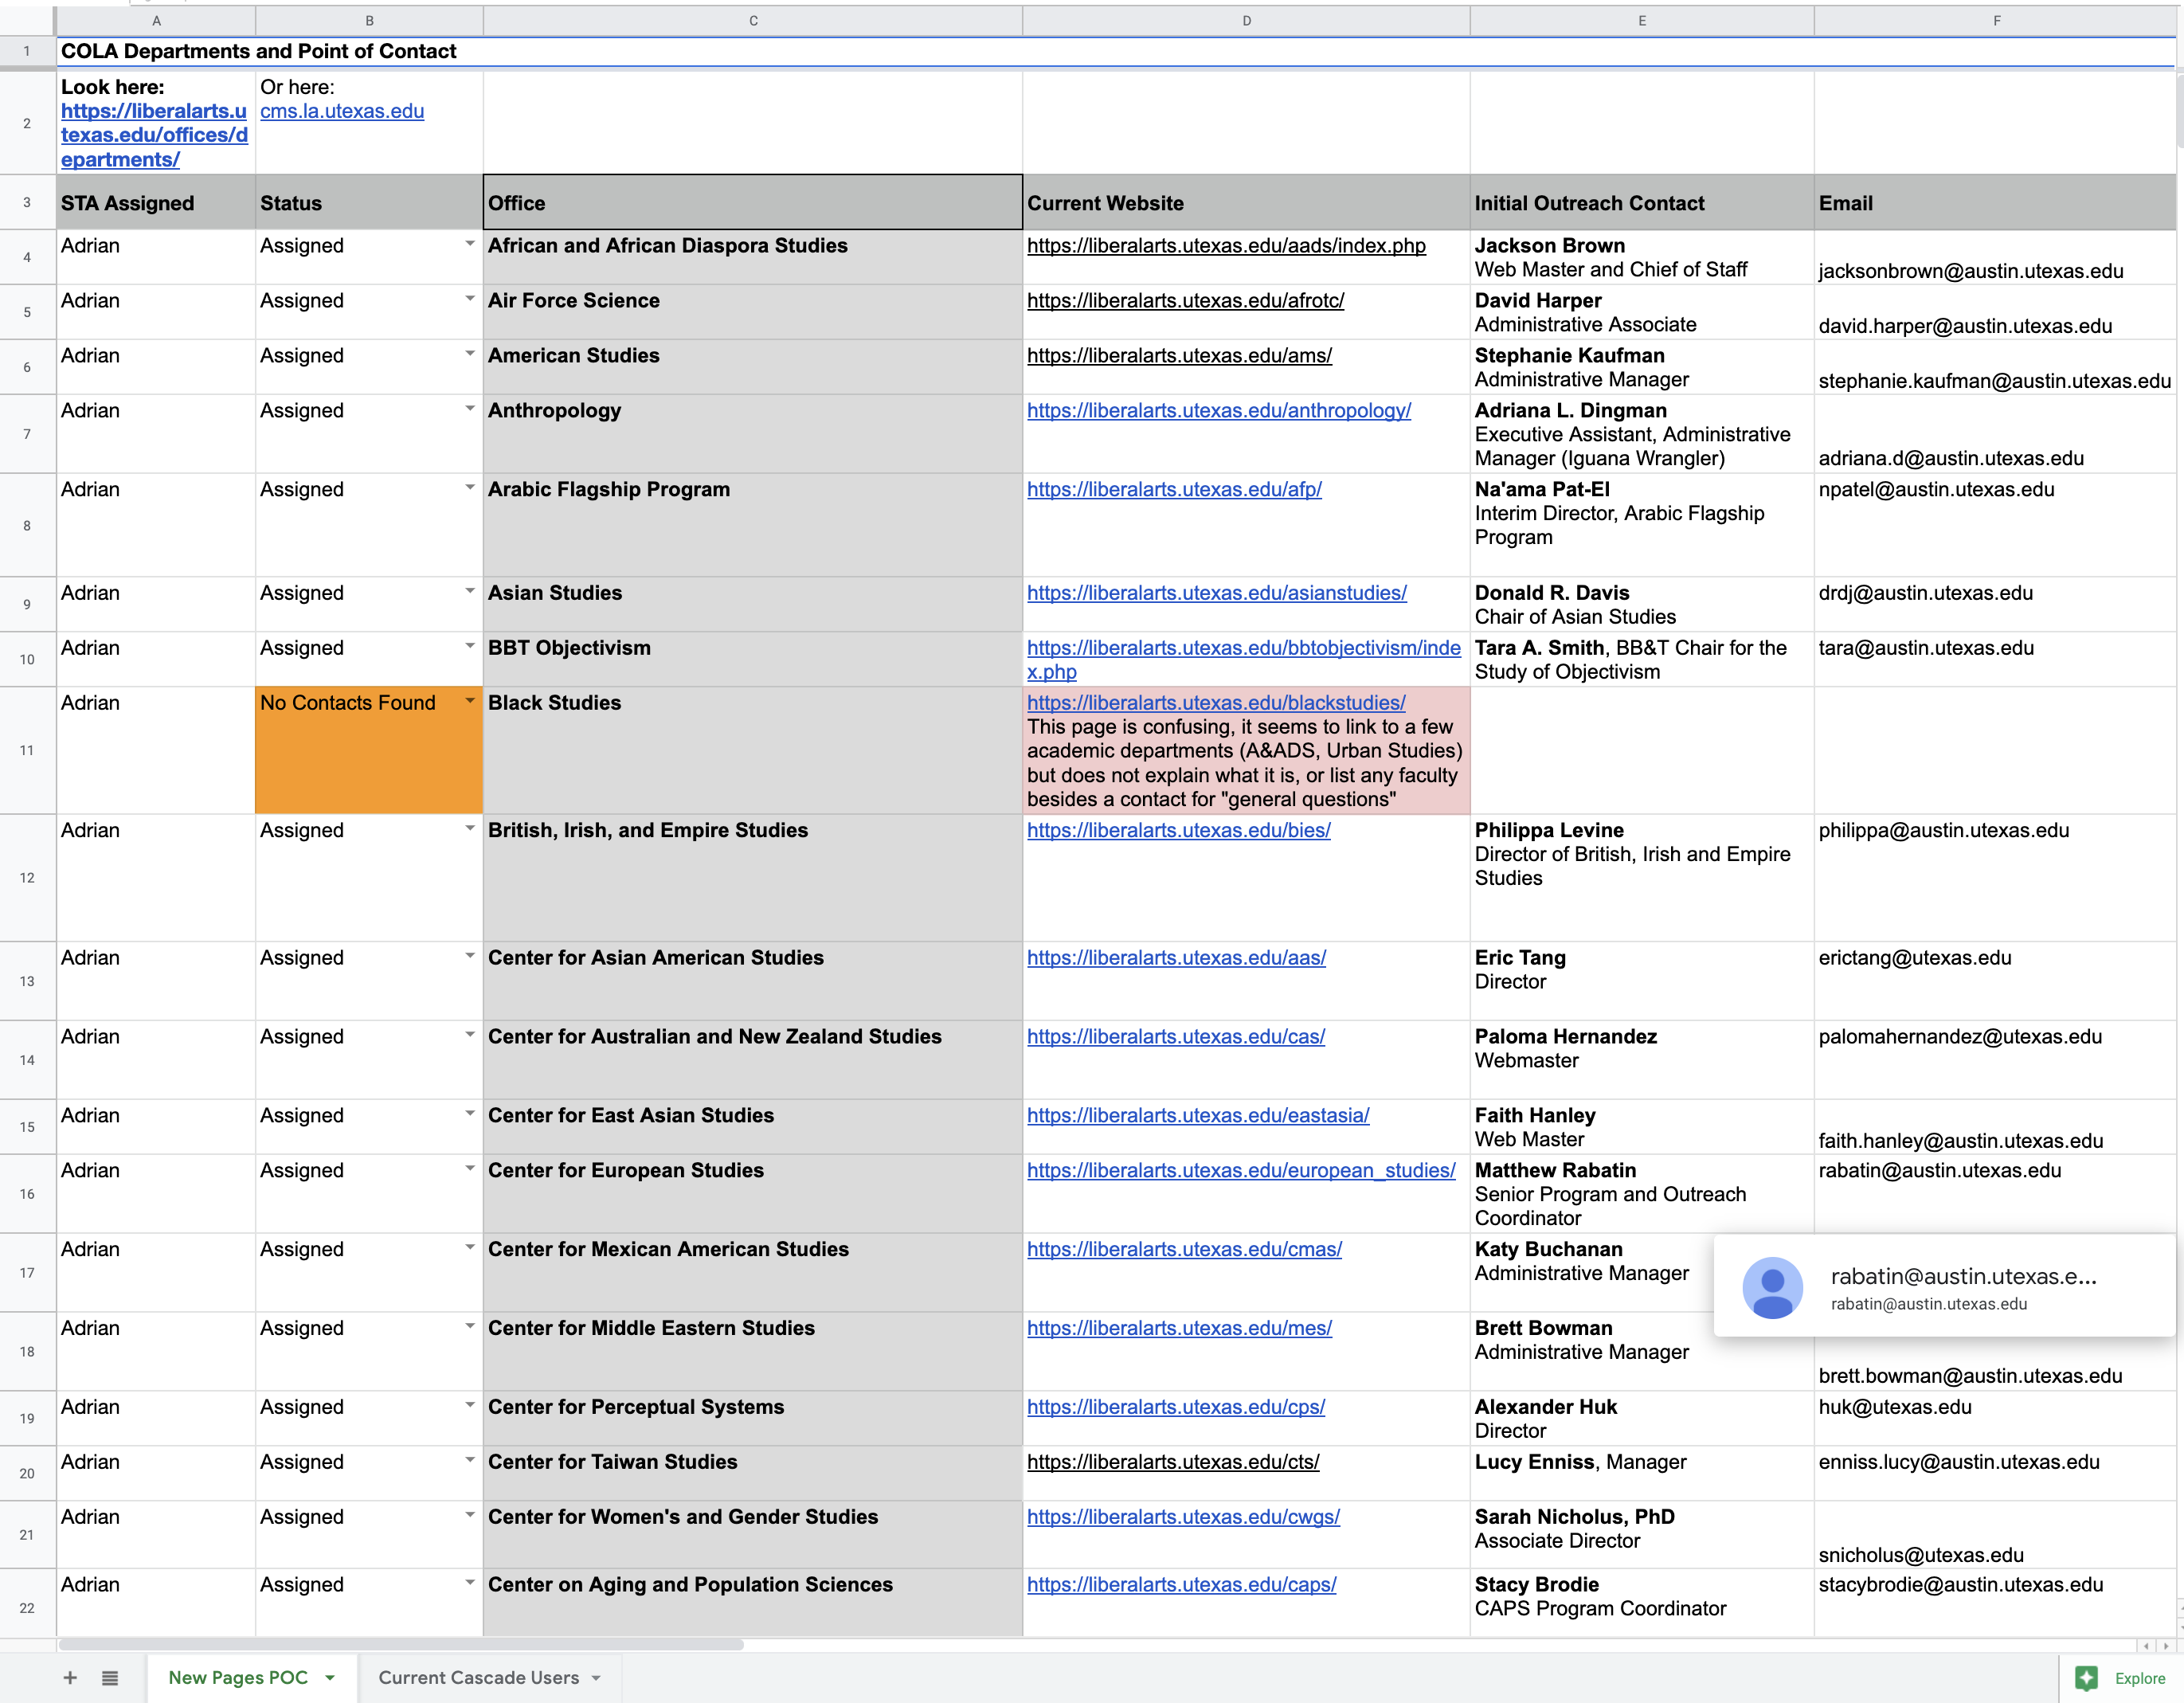Open the anthropology website link
2184x1703 pixels.
click(x=1219, y=410)
